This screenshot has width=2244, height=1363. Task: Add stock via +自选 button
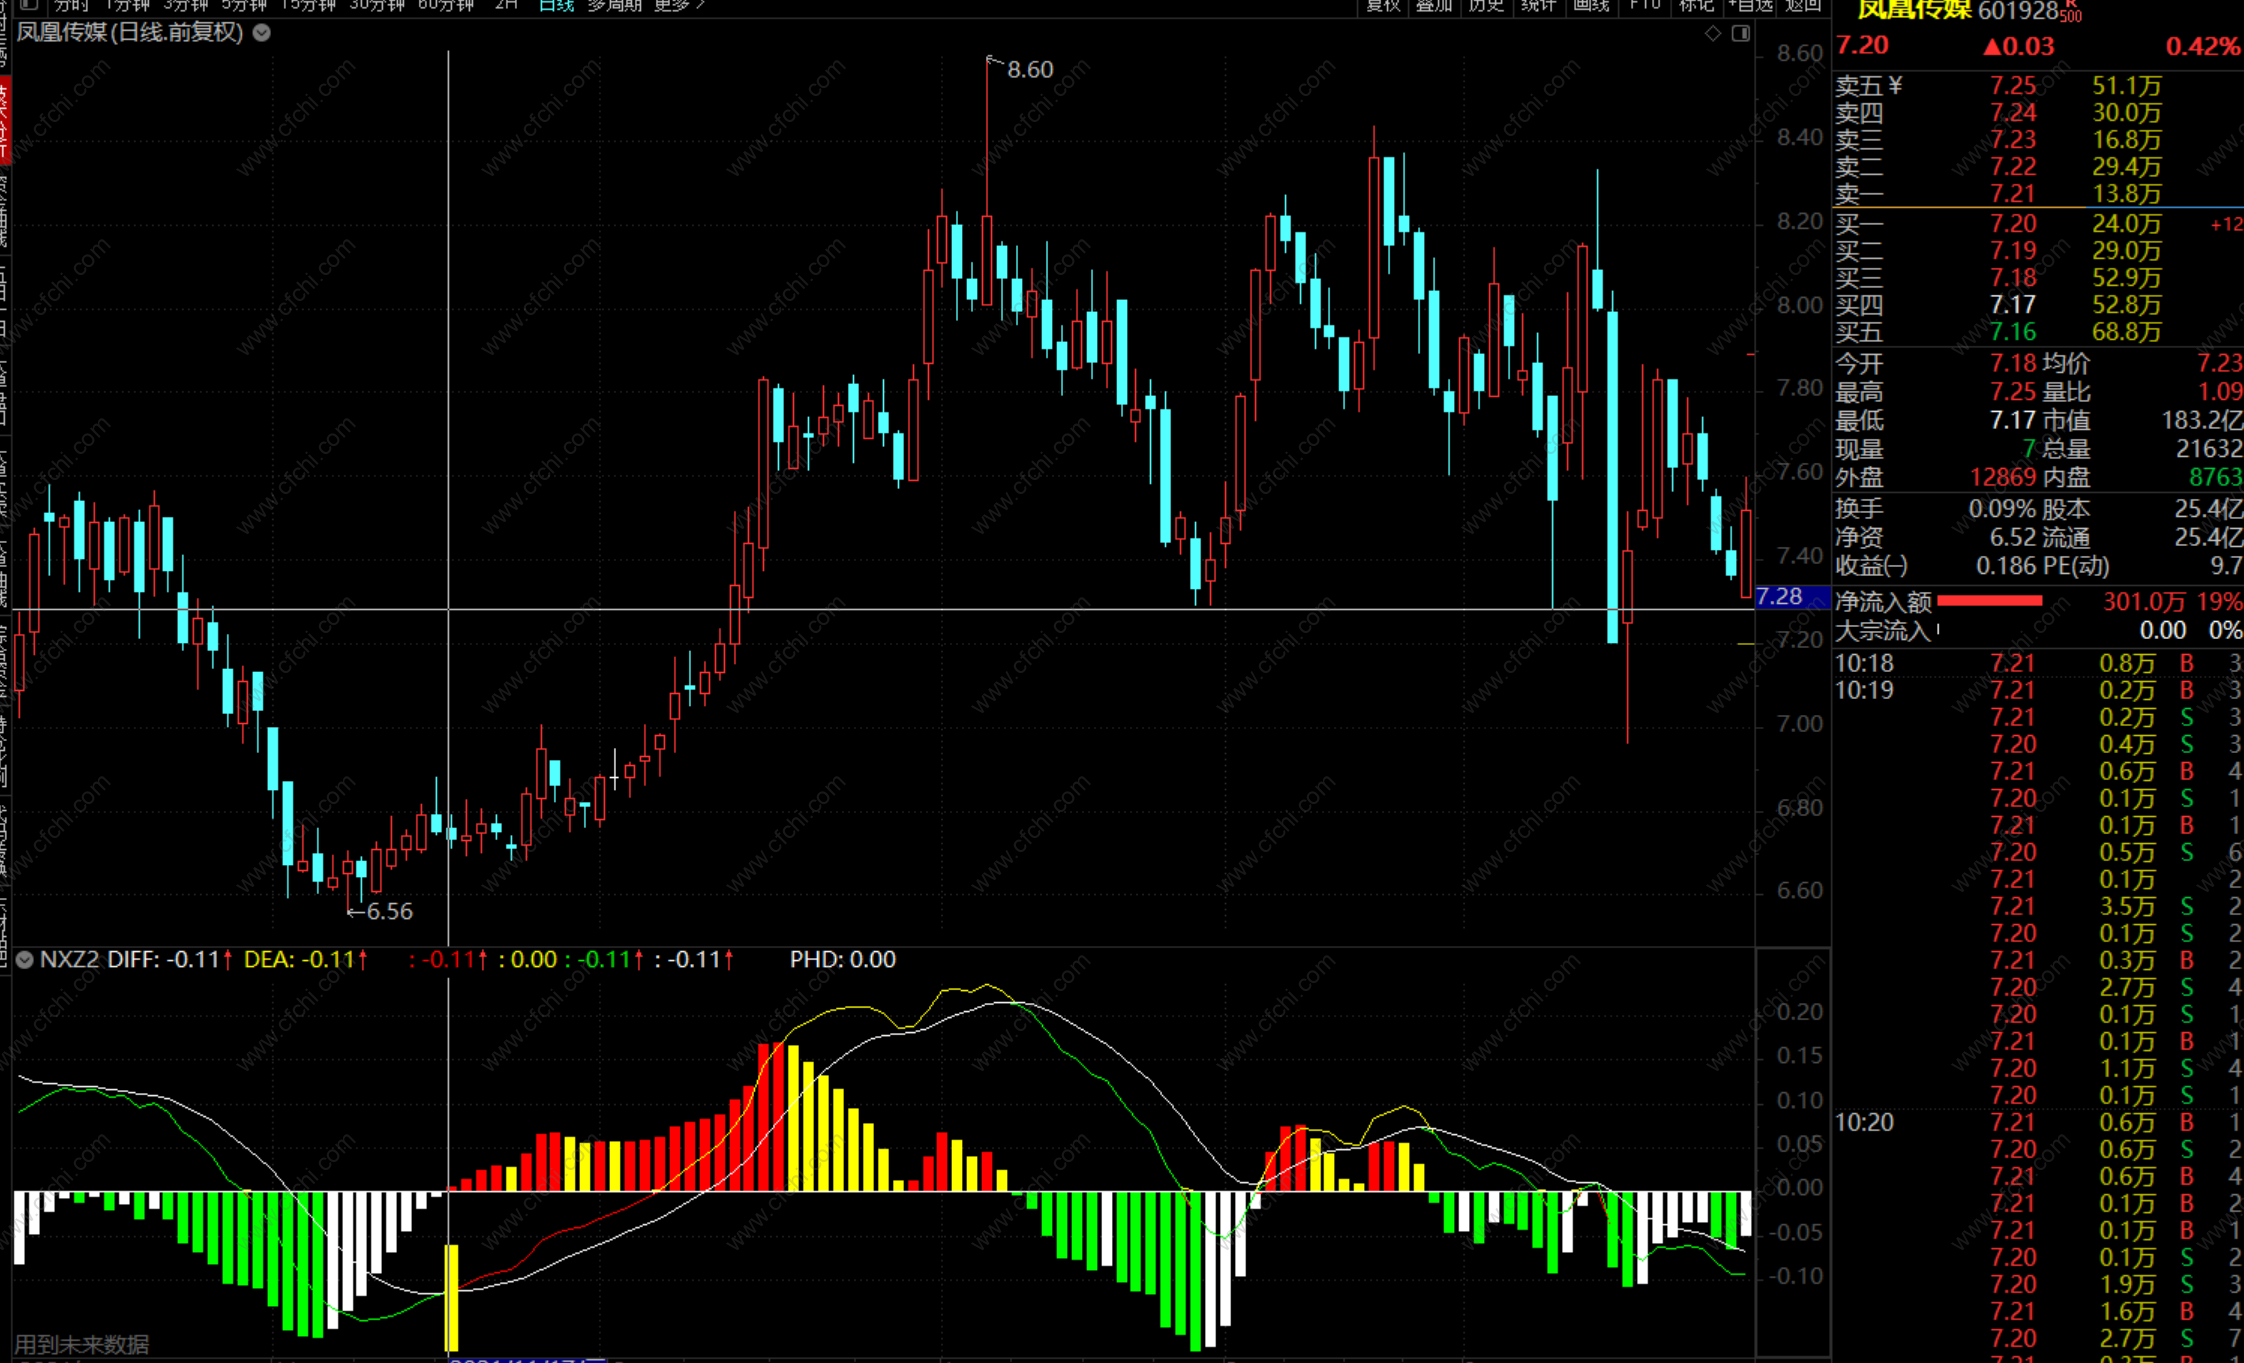pyautogui.click(x=1750, y=5)
